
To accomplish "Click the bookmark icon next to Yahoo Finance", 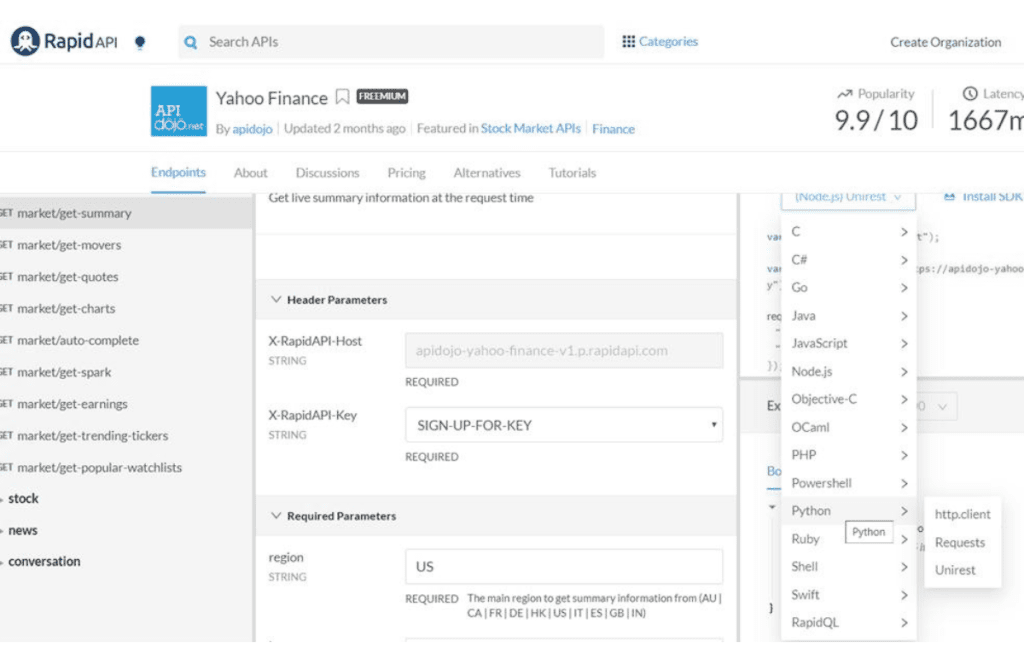I will coord(342,97).
